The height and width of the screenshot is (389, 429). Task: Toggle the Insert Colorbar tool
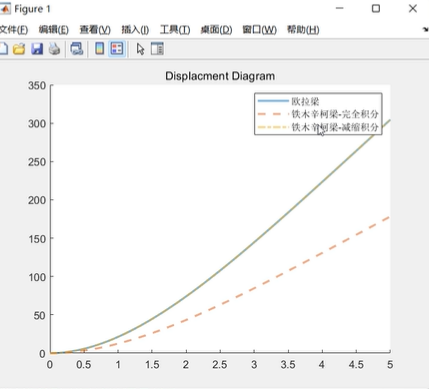[x=99, y=49]
